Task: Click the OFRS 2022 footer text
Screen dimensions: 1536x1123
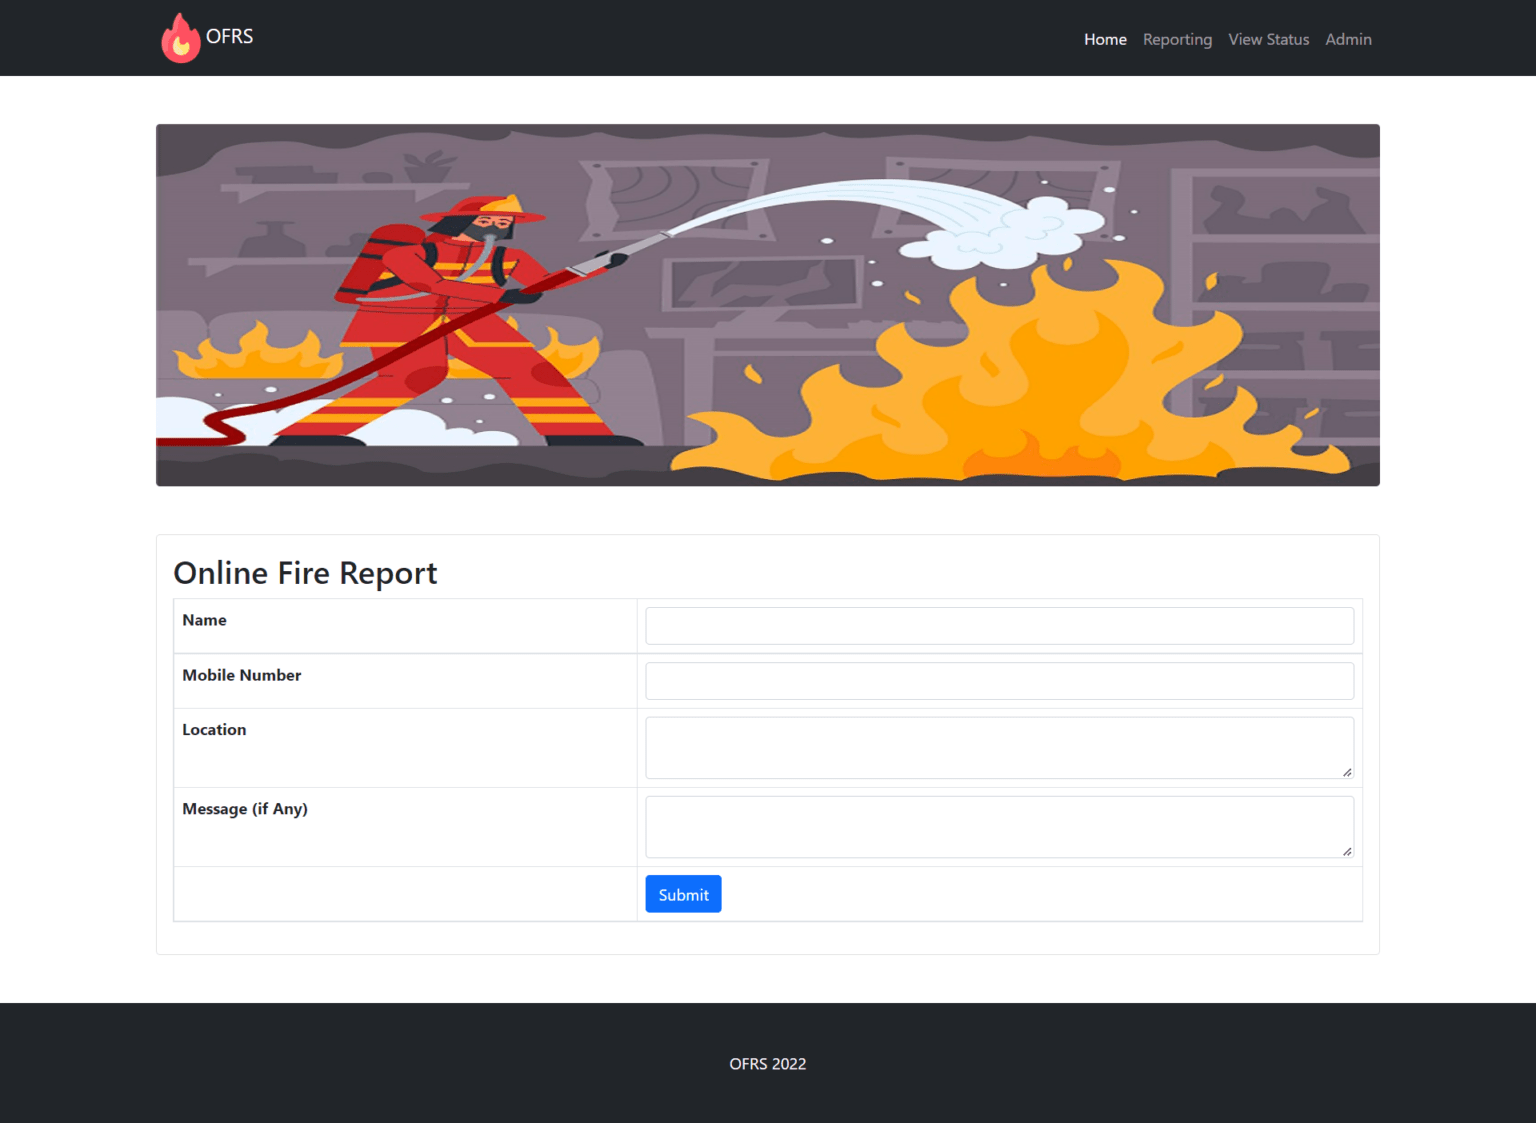Action: pyautogui.click(x=767, y=1063)
